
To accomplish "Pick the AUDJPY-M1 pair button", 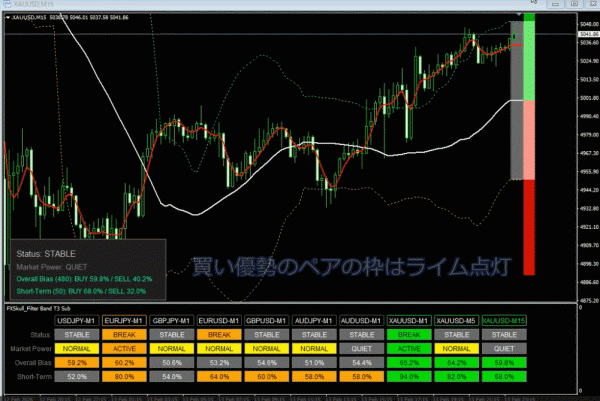I will tap(314, 319).
